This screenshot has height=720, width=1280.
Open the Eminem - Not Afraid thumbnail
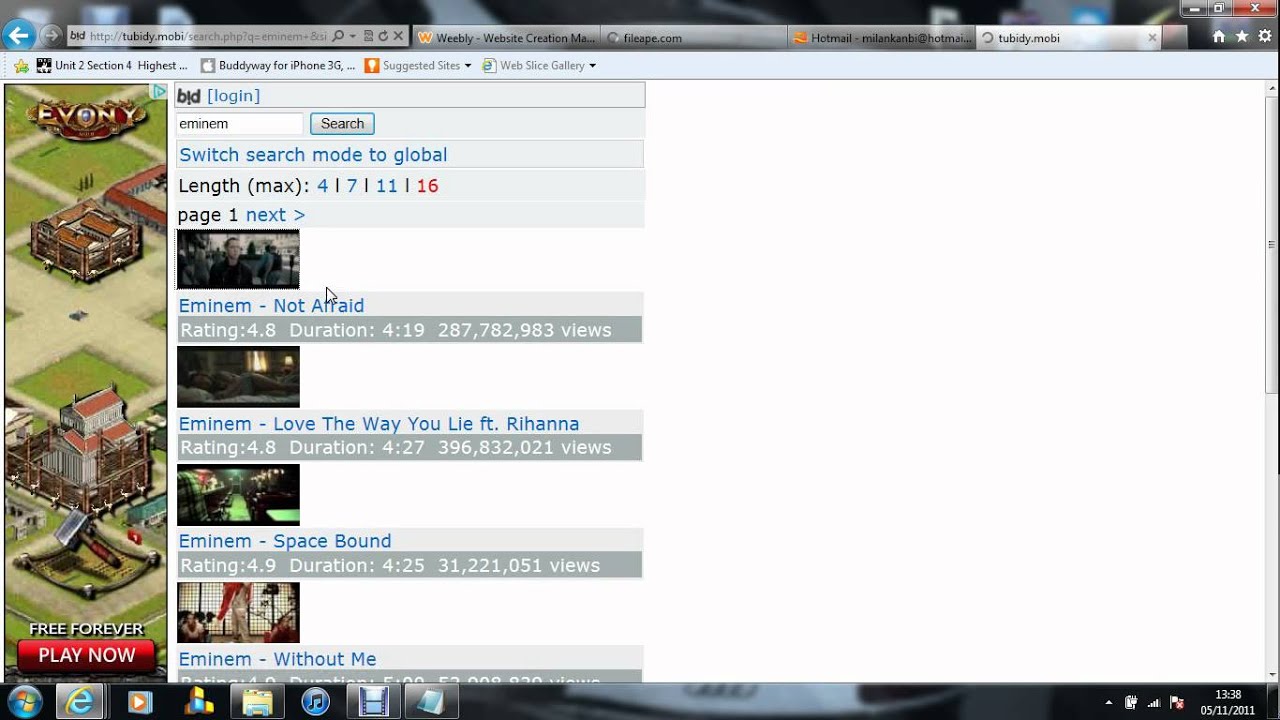[x=238, y=260]
